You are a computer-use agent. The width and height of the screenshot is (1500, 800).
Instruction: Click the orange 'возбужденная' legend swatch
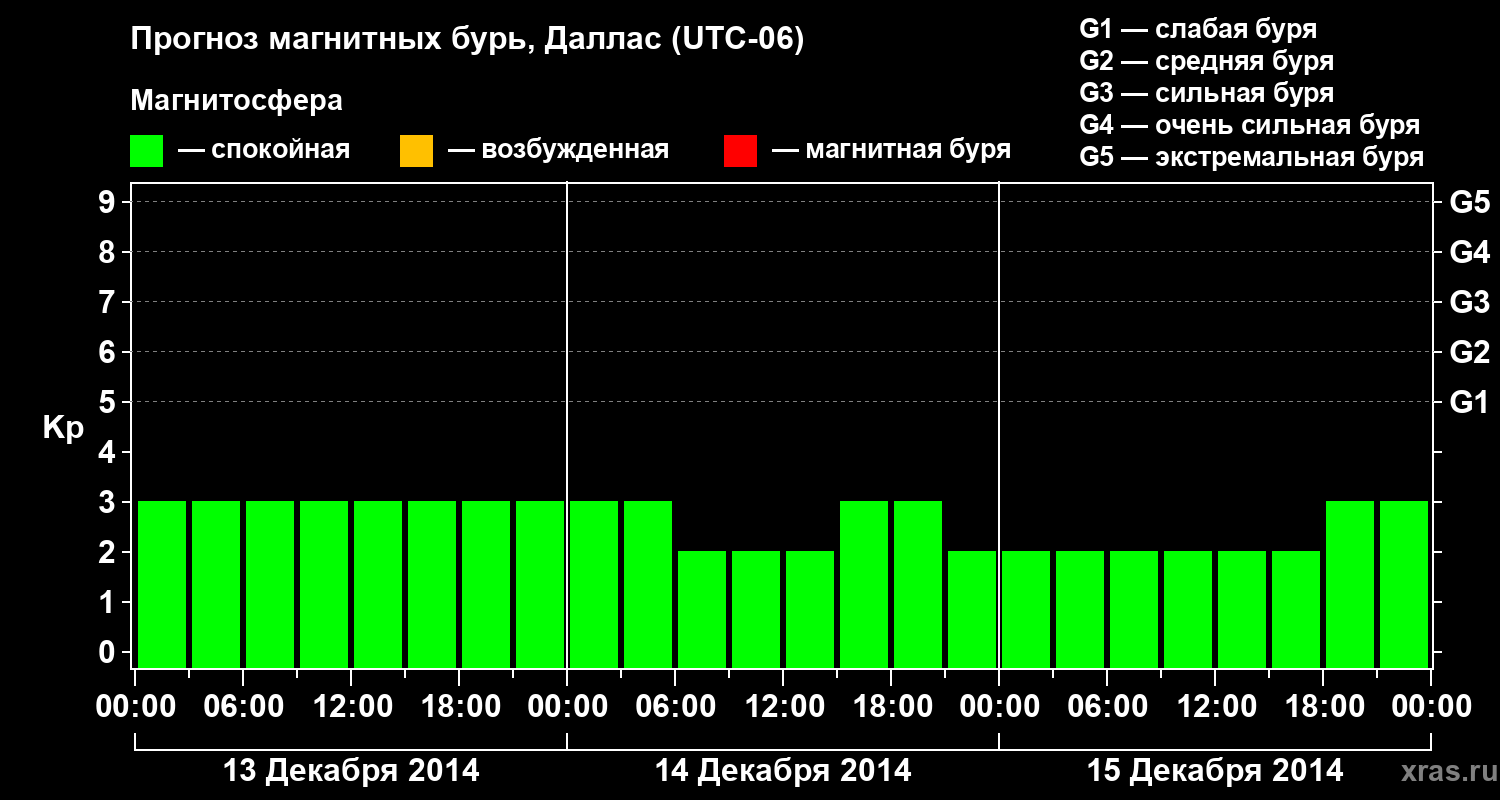pyautogui.click(x=416, y=151)
